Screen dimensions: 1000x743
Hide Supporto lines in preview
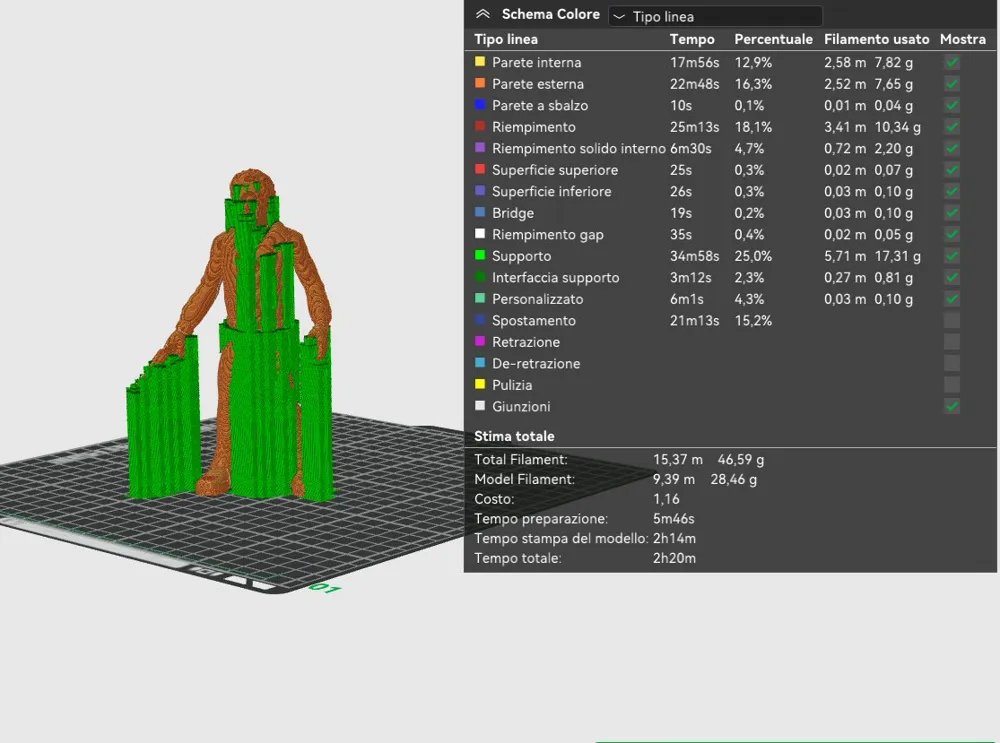(952, 256)
